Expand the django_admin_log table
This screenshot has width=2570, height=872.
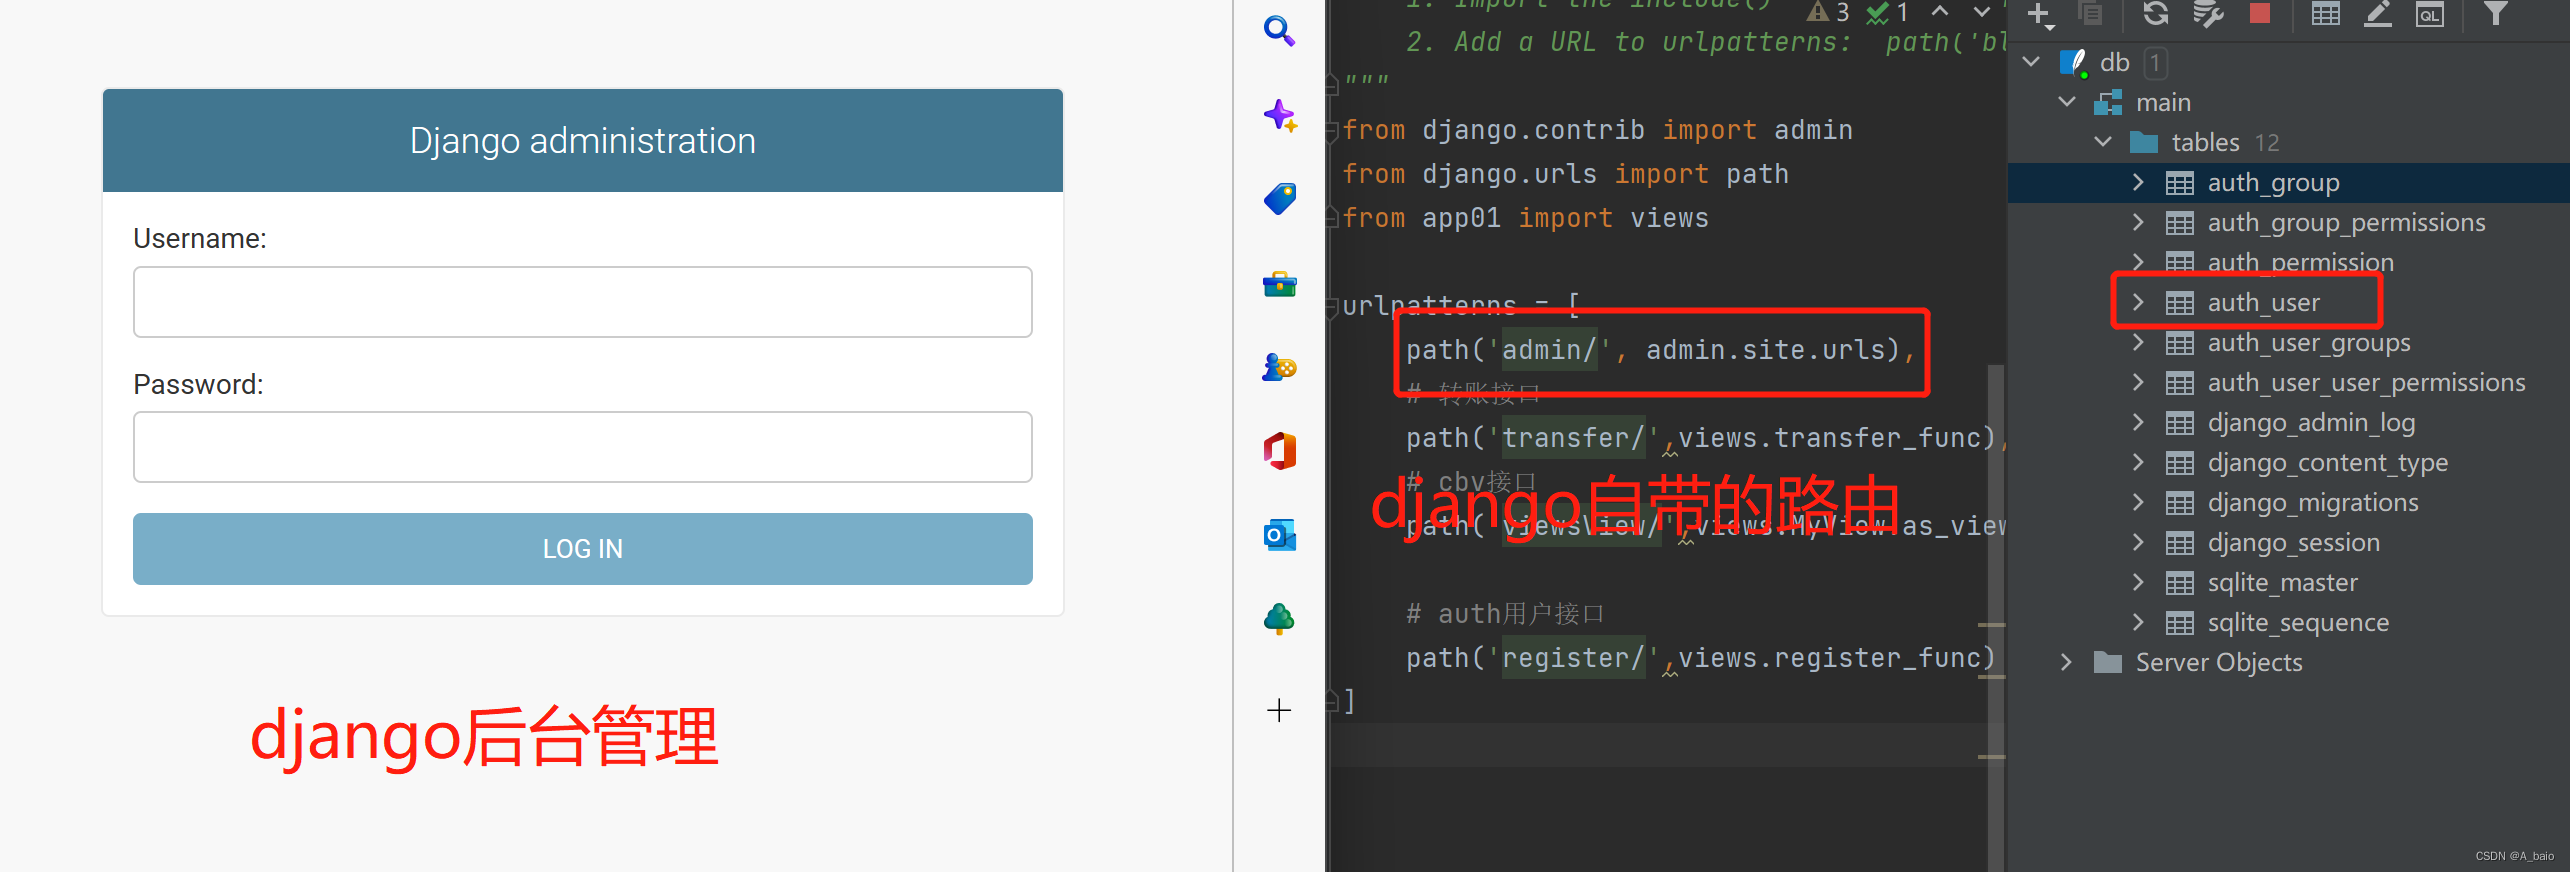coord(2138,422)
